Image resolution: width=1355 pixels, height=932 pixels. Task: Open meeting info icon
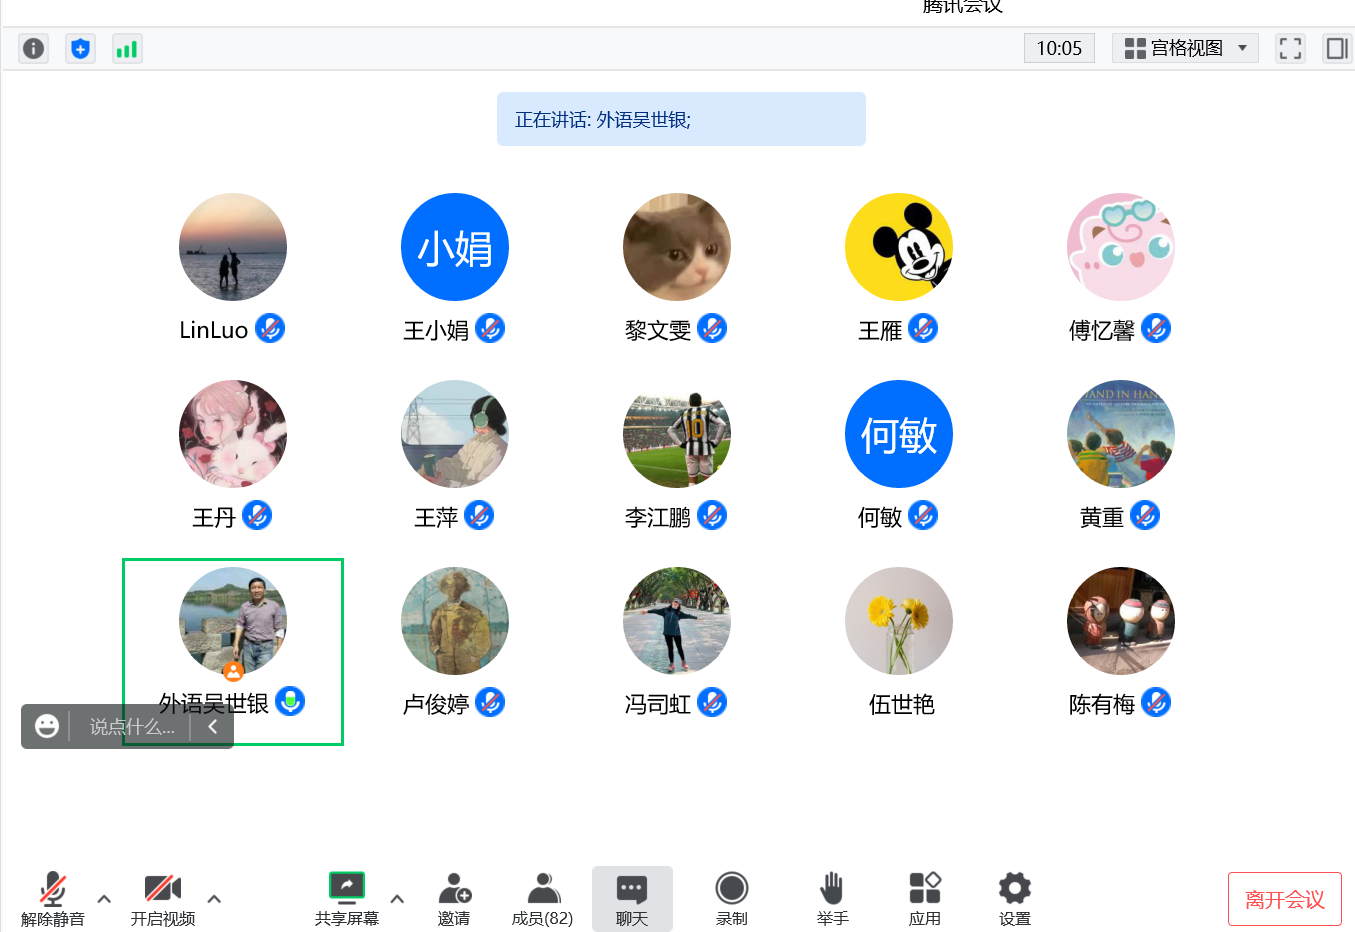[x=33, y=48]
